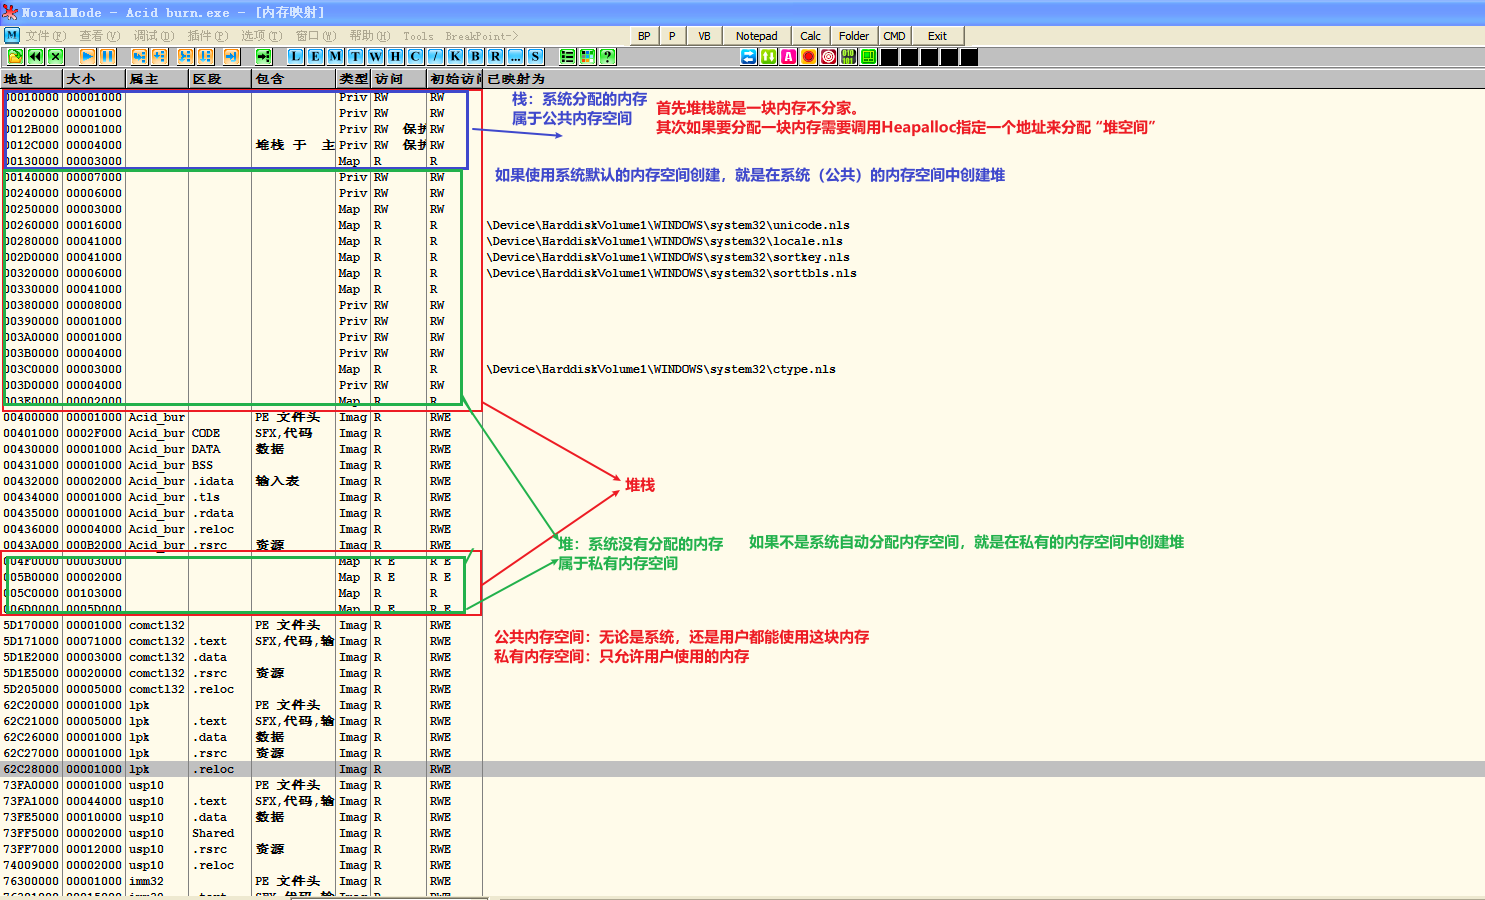Open the 查看(V) menu

click(100, 36)
